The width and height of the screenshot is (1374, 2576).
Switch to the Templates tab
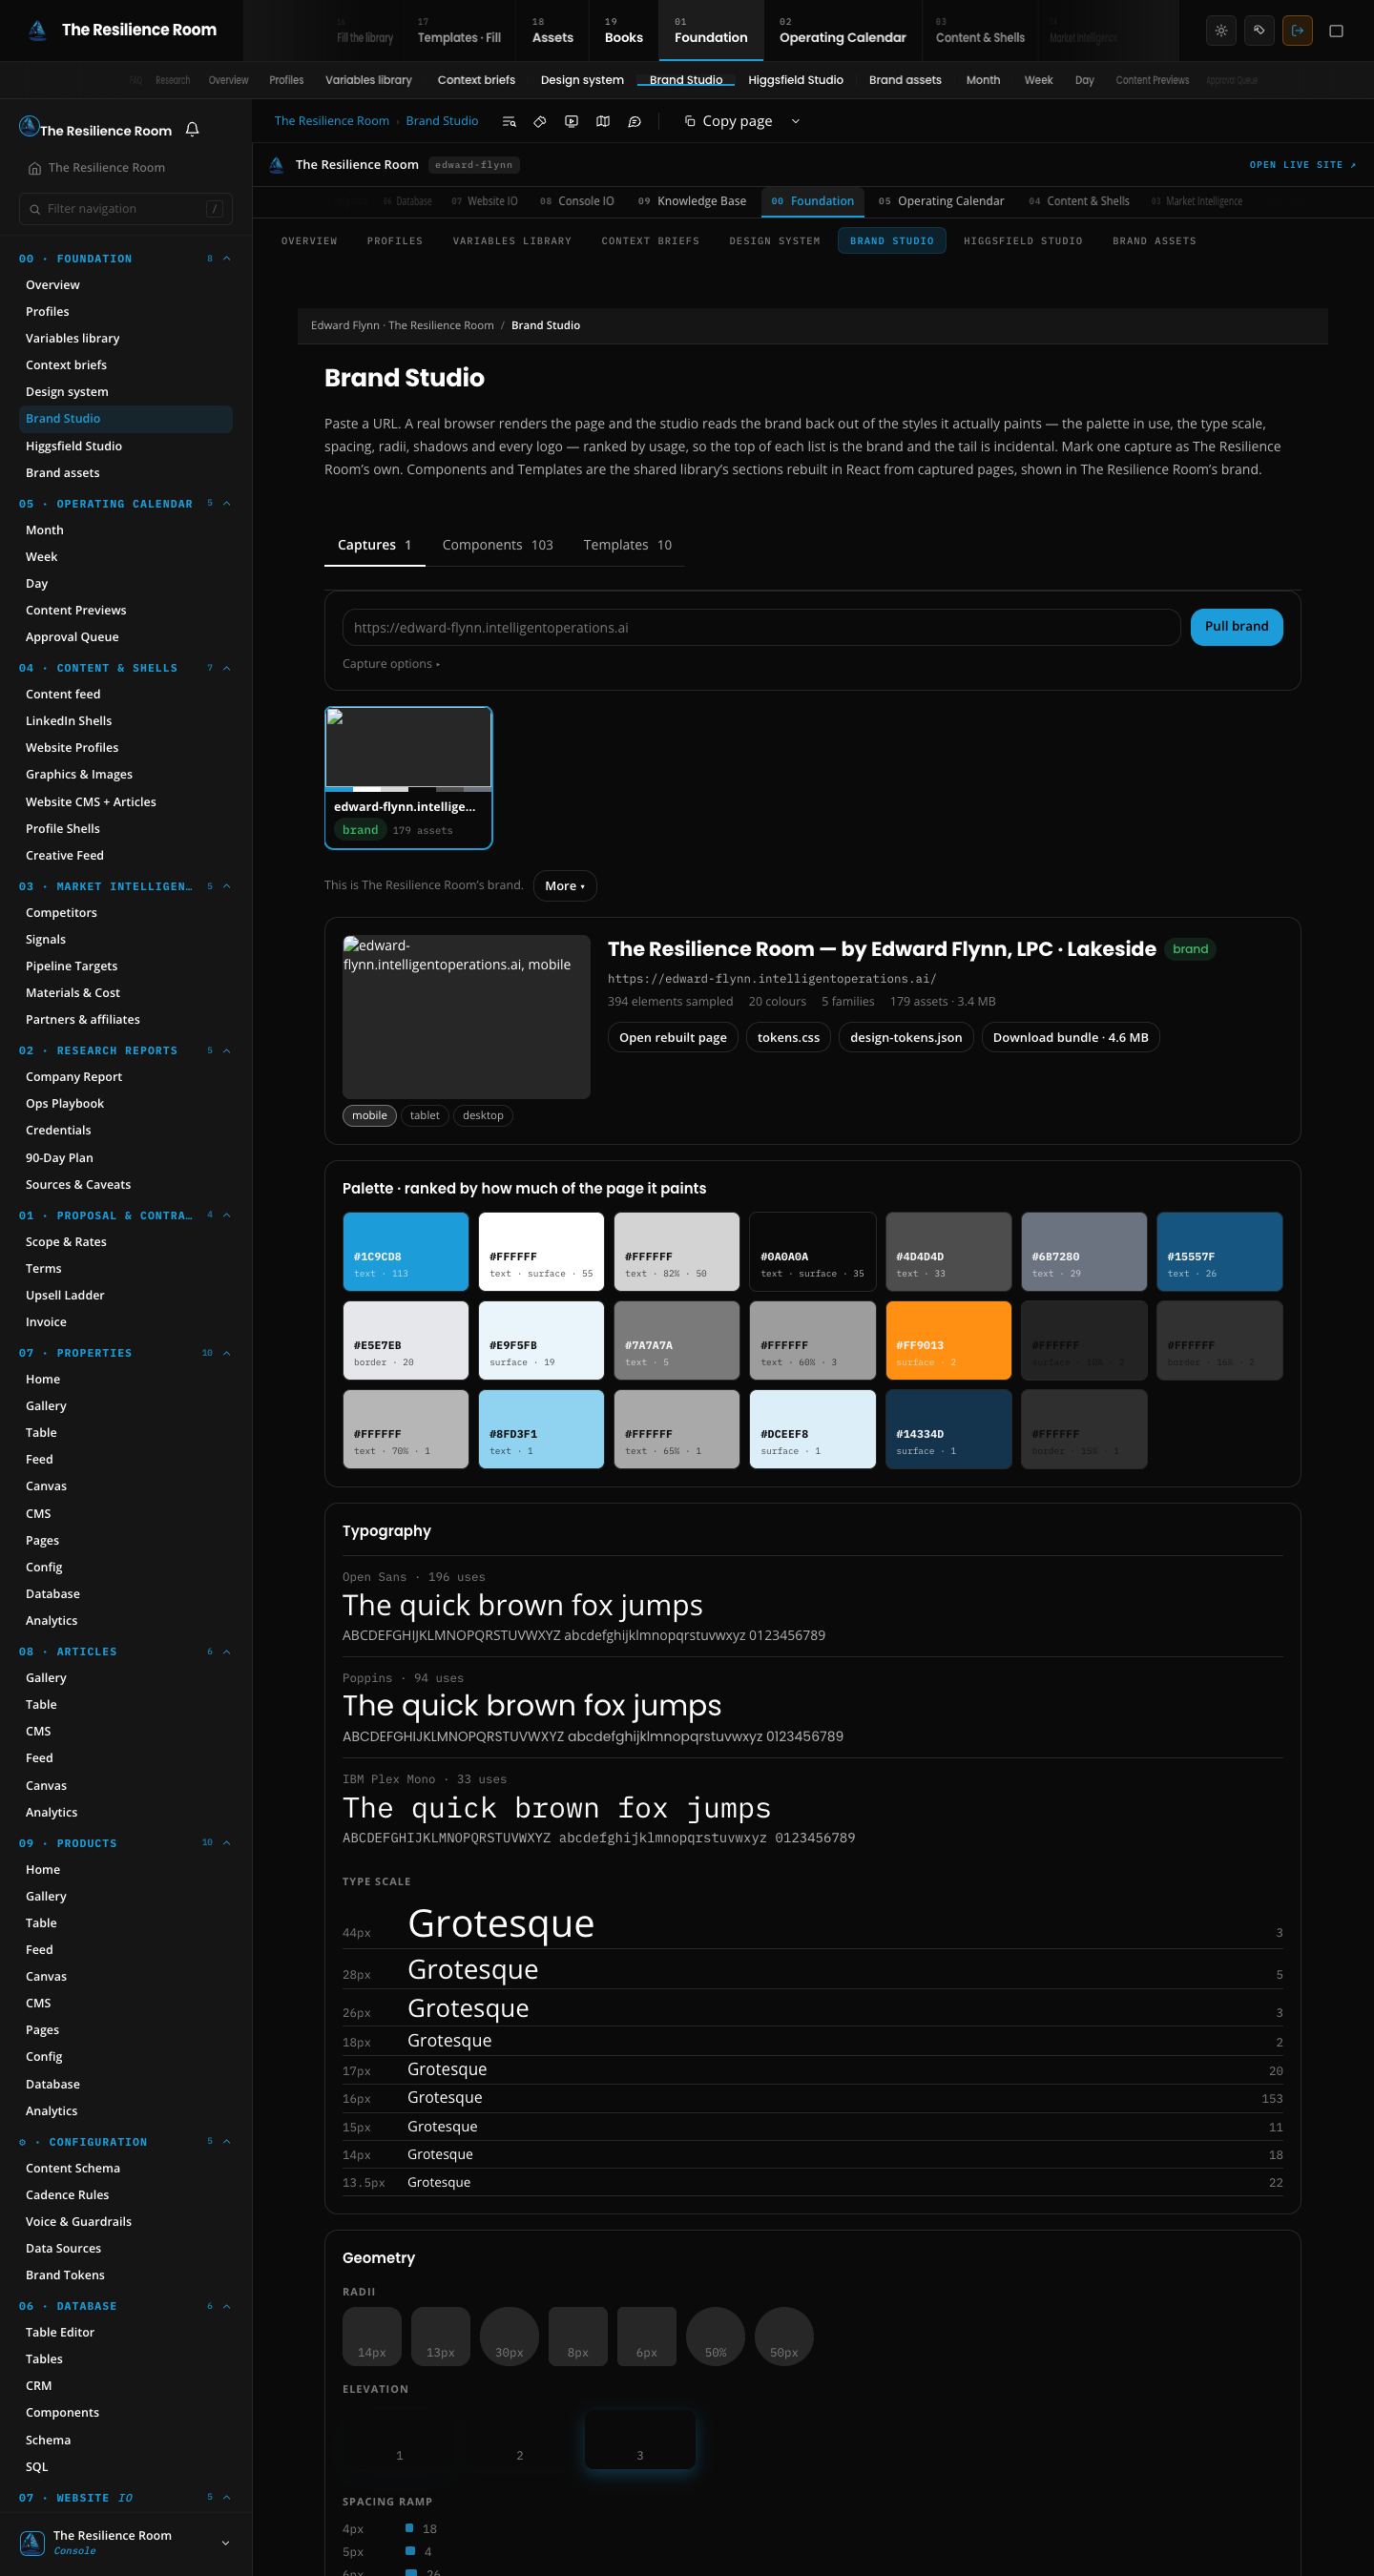[627, 545]
